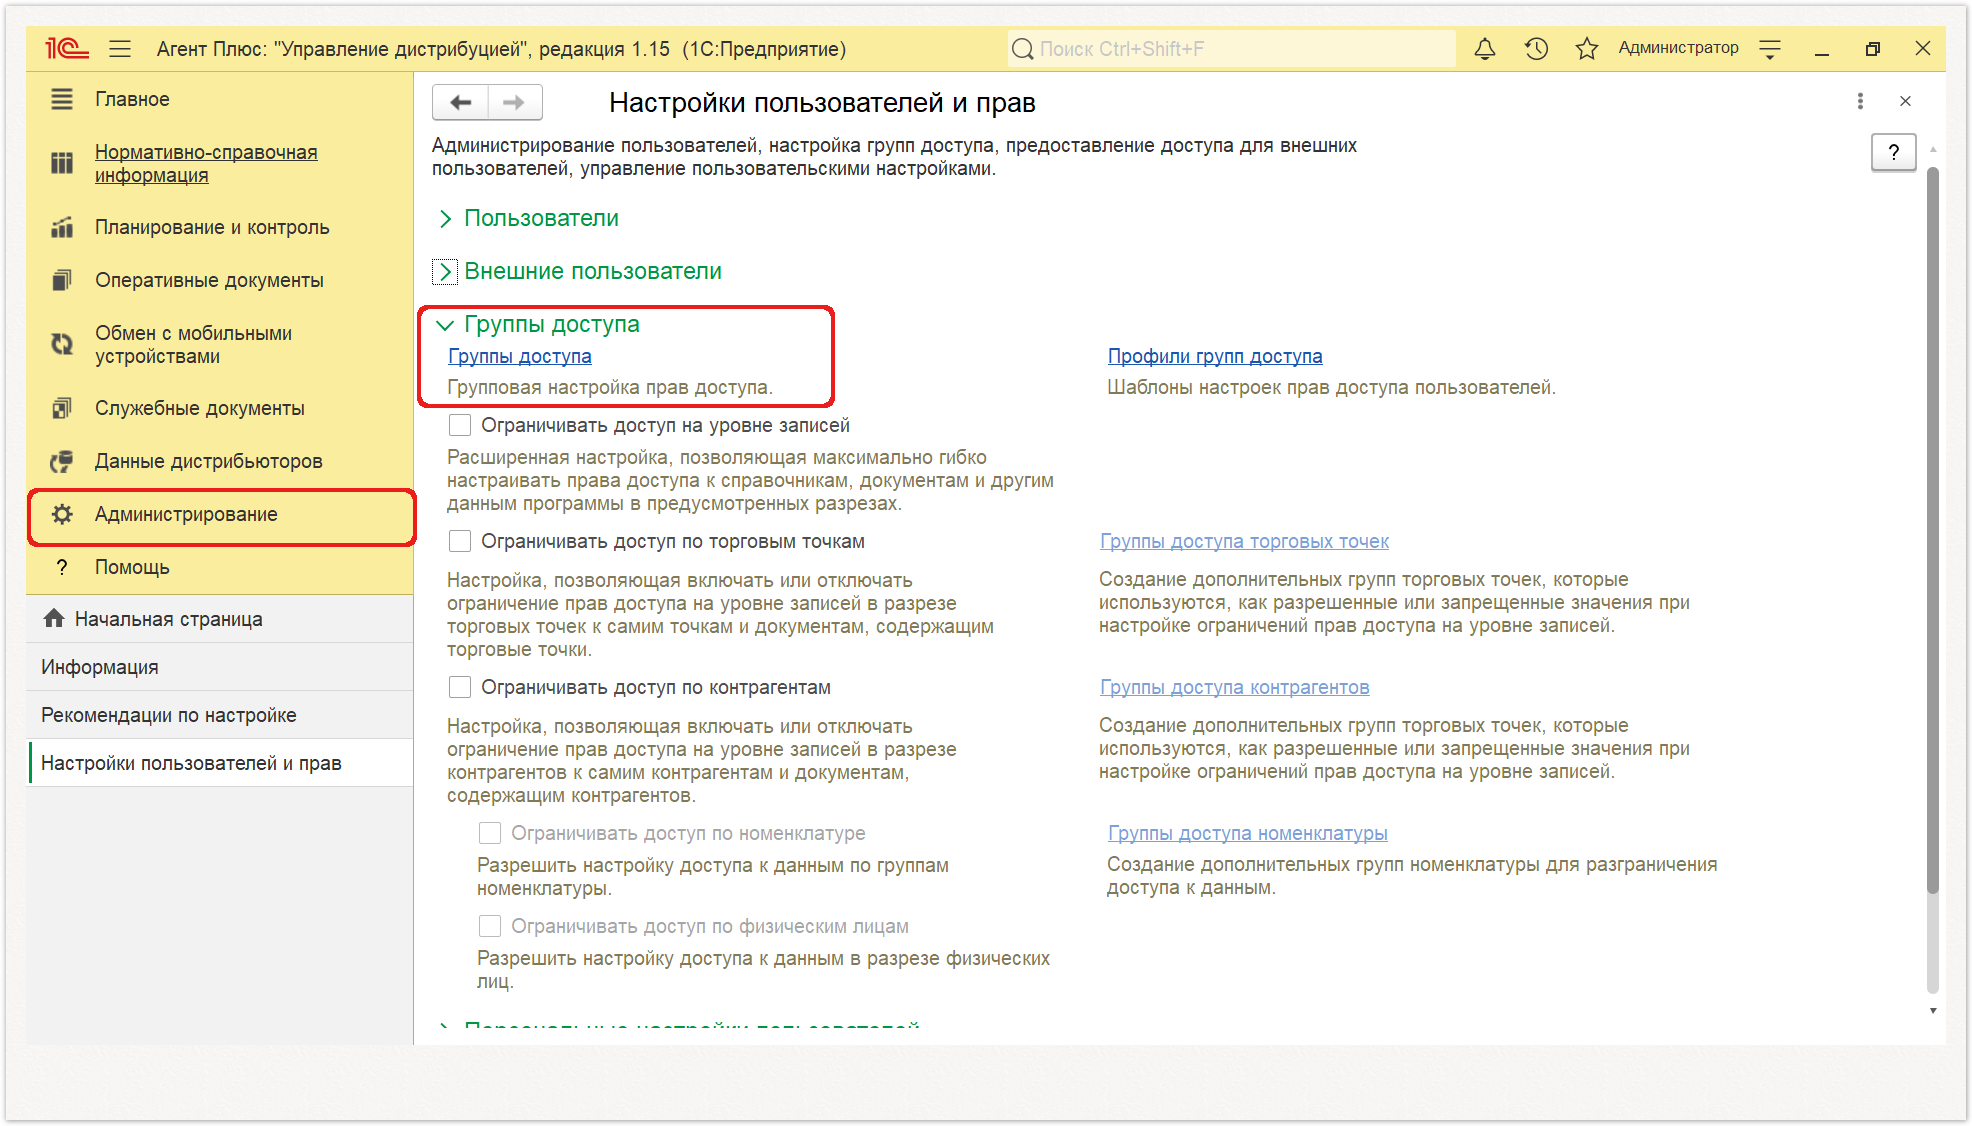The height and width of the screenshot is (1126, 1972).
Task: Open the sections hamburger menu in title bar
Action: coord(120,48)
